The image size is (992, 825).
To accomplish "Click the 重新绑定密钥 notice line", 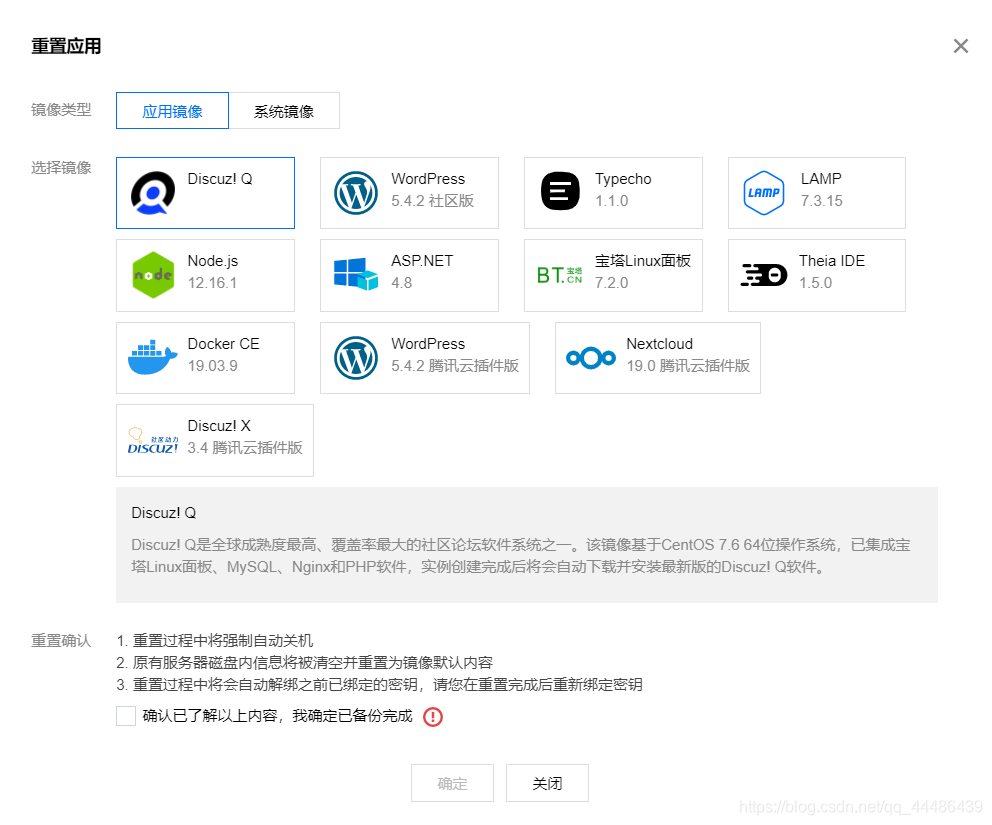I will (380, 685).
